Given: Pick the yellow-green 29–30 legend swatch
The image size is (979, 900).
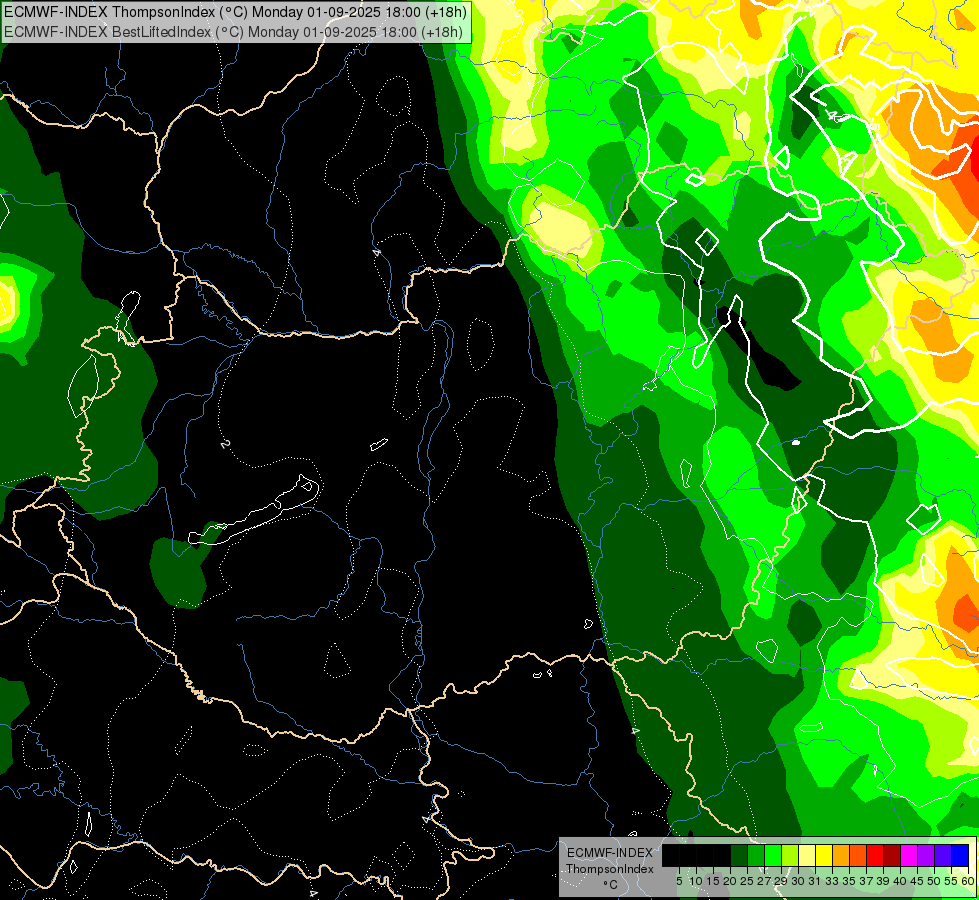Looking at the screenshot, I should coord(790,855).
